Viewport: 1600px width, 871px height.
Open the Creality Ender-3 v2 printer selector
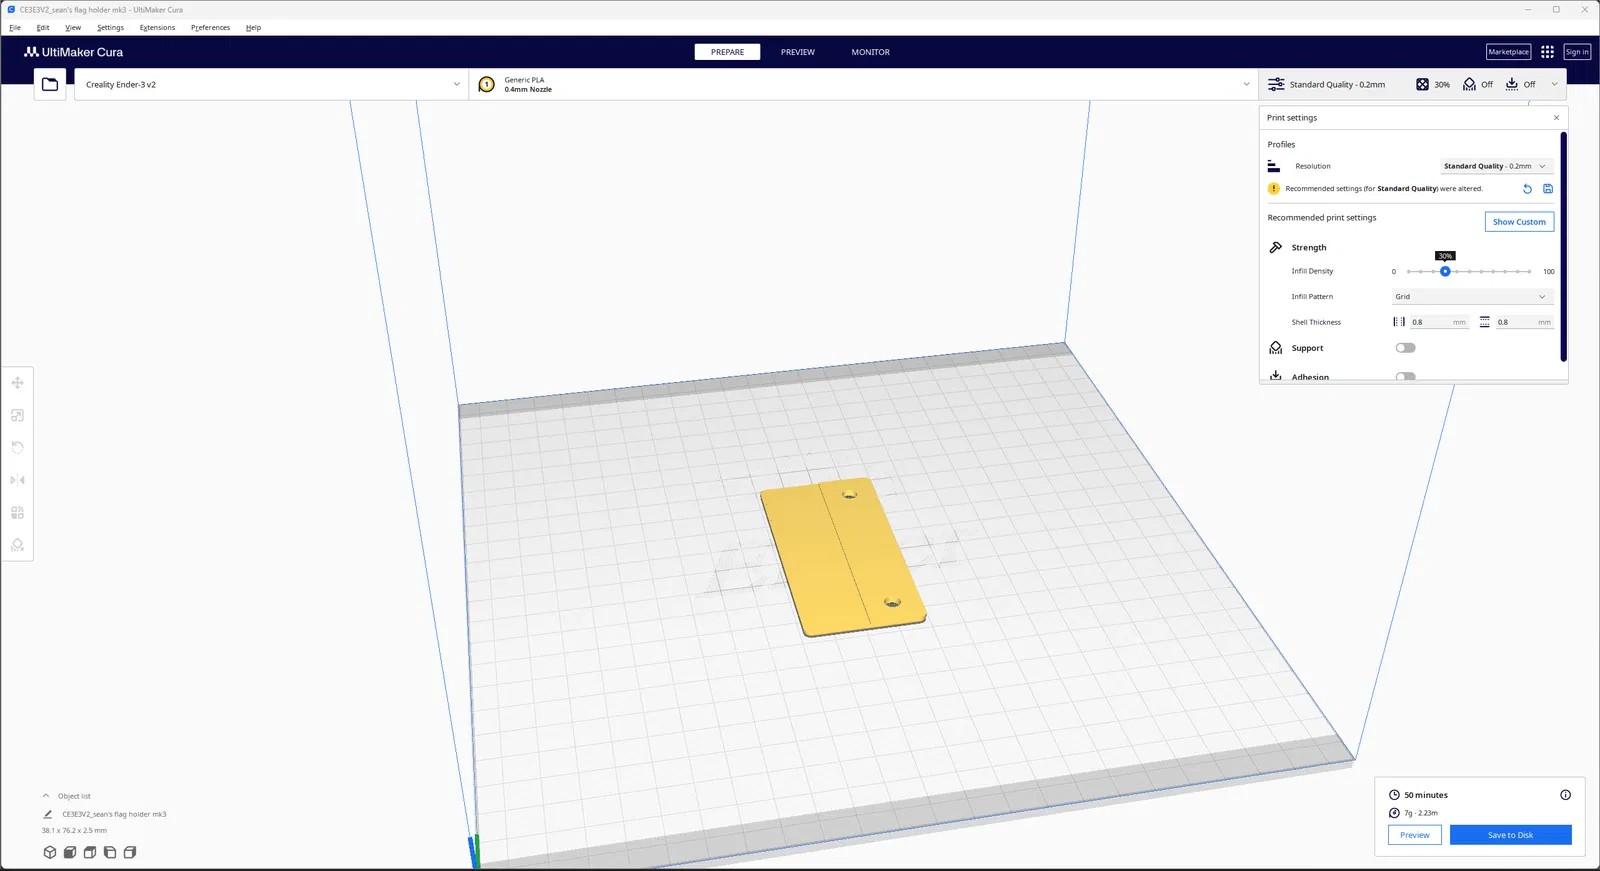pyautogui.click(x=271, y=85)
